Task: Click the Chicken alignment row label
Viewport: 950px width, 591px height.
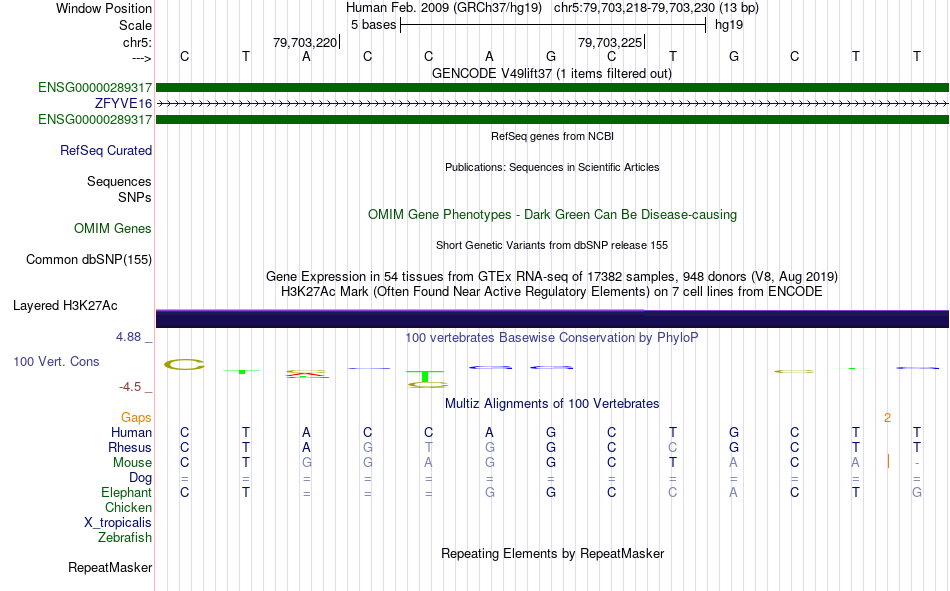Action: click(128, 507)
